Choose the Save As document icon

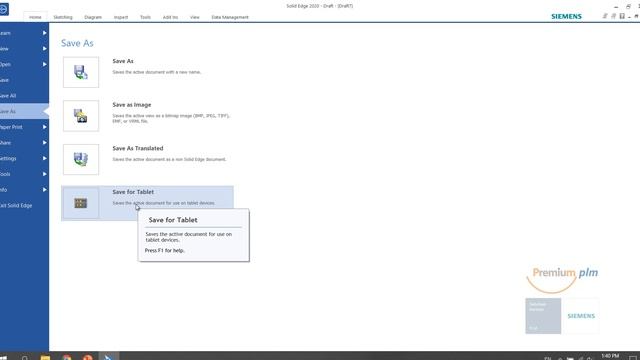click(x=81, y=72)
